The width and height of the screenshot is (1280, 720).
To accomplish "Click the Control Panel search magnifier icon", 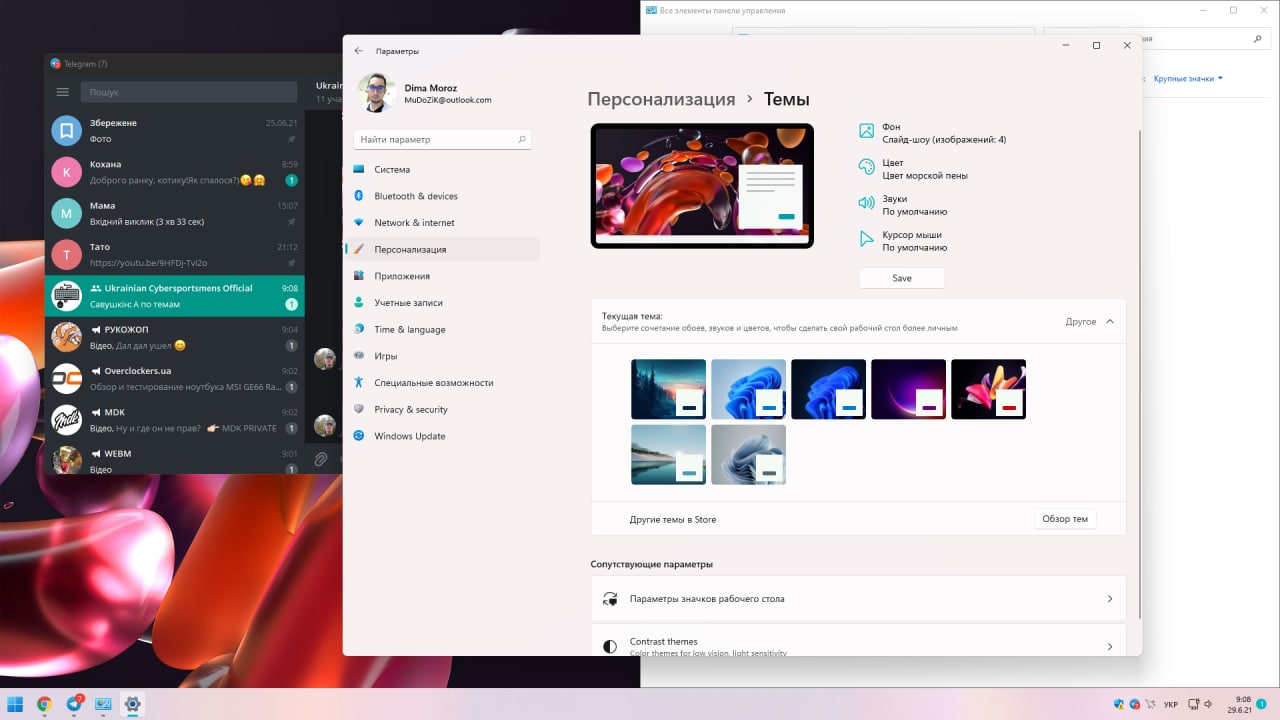I will [1258, 38].
